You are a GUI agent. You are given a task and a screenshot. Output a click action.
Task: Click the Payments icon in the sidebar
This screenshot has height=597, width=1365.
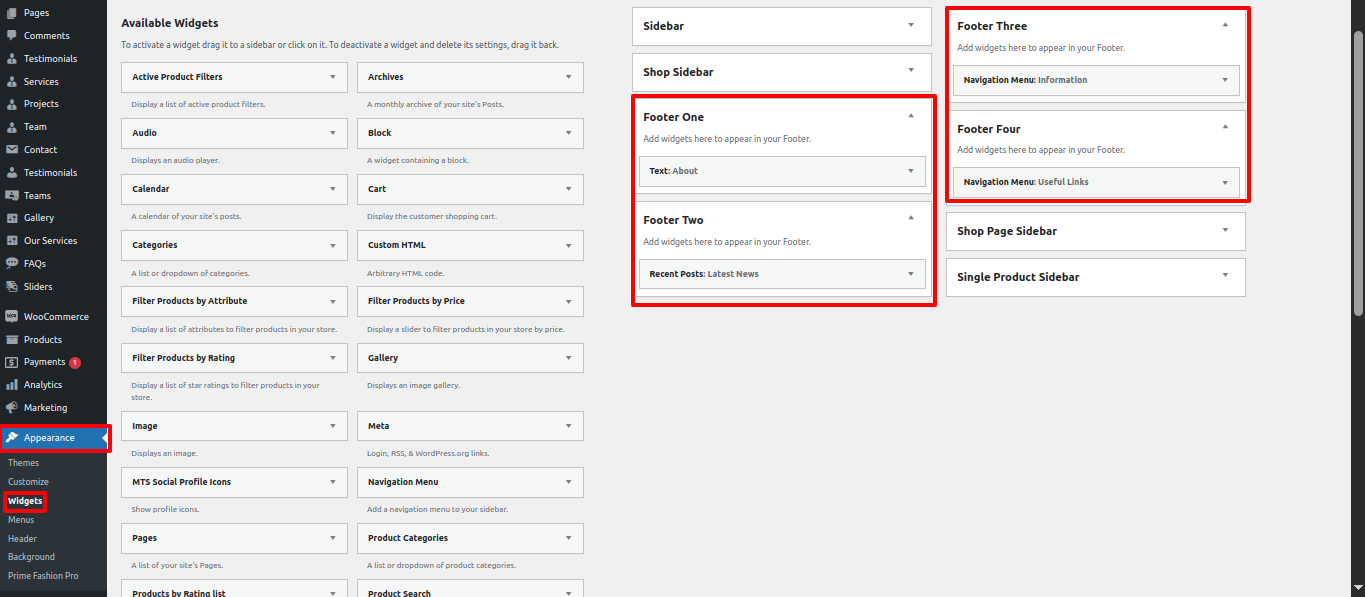[x=12, y=362]
